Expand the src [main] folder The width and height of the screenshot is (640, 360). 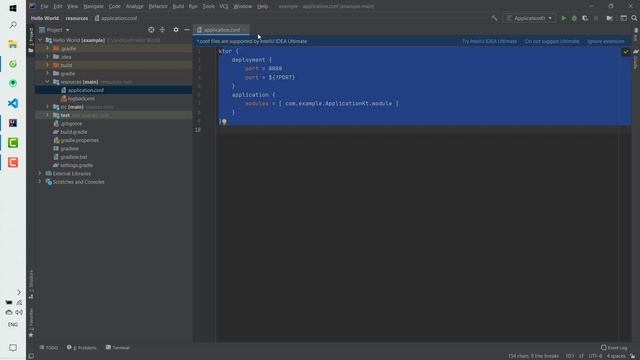[x=47, y=107]
